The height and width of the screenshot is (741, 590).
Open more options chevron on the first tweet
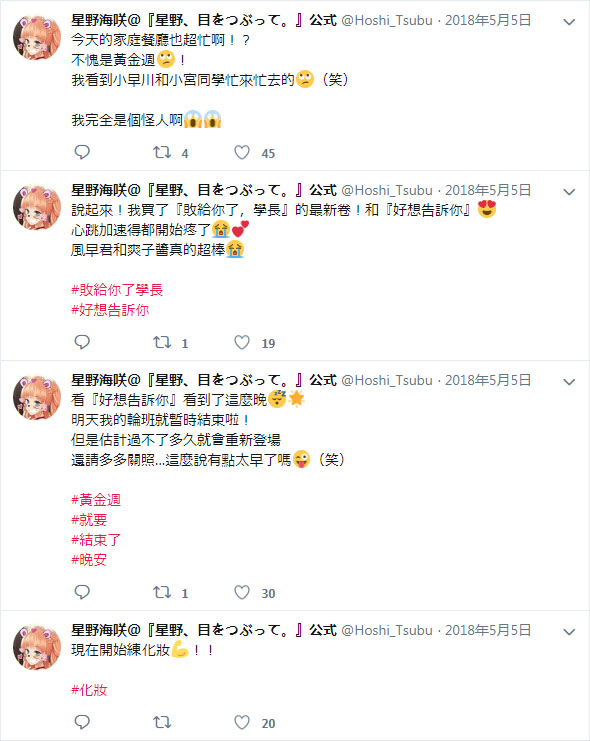569,22
